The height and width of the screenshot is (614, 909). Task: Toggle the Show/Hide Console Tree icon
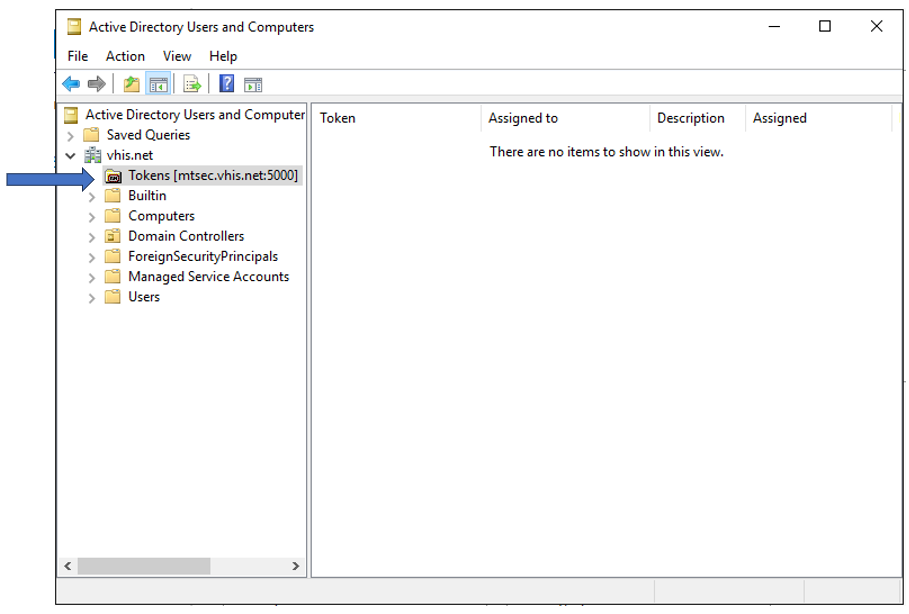(x=158, y=85)
